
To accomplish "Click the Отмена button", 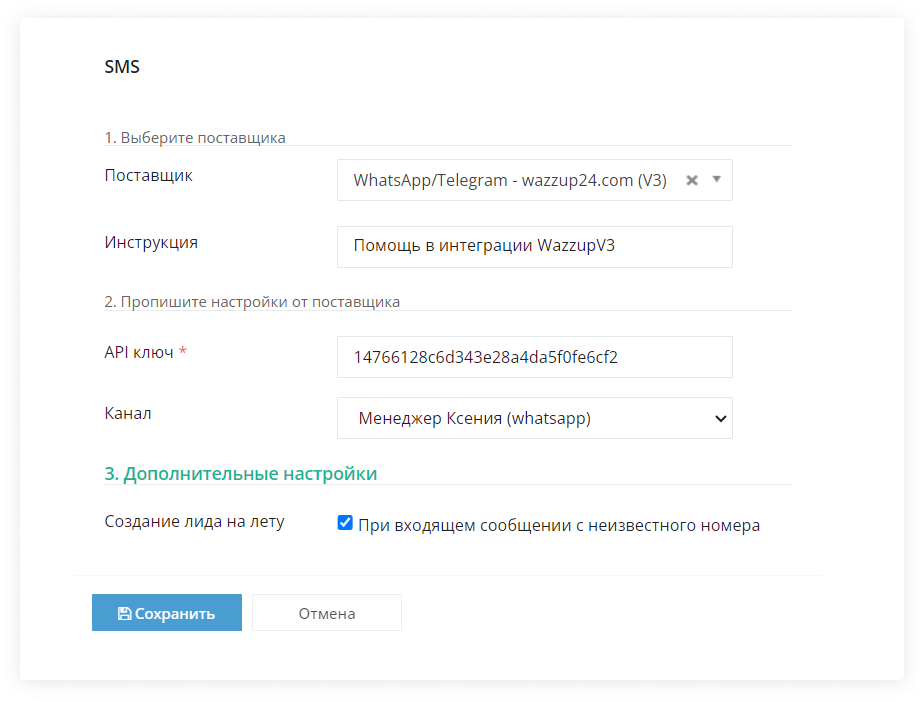I will (326, 613).
